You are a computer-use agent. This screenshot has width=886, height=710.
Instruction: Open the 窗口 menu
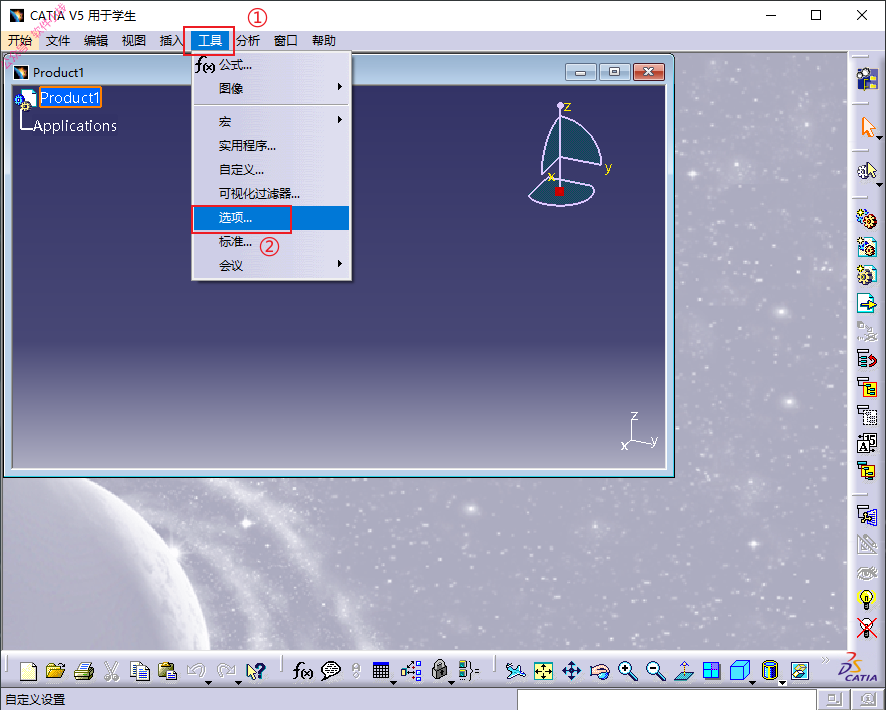point(285,40)
